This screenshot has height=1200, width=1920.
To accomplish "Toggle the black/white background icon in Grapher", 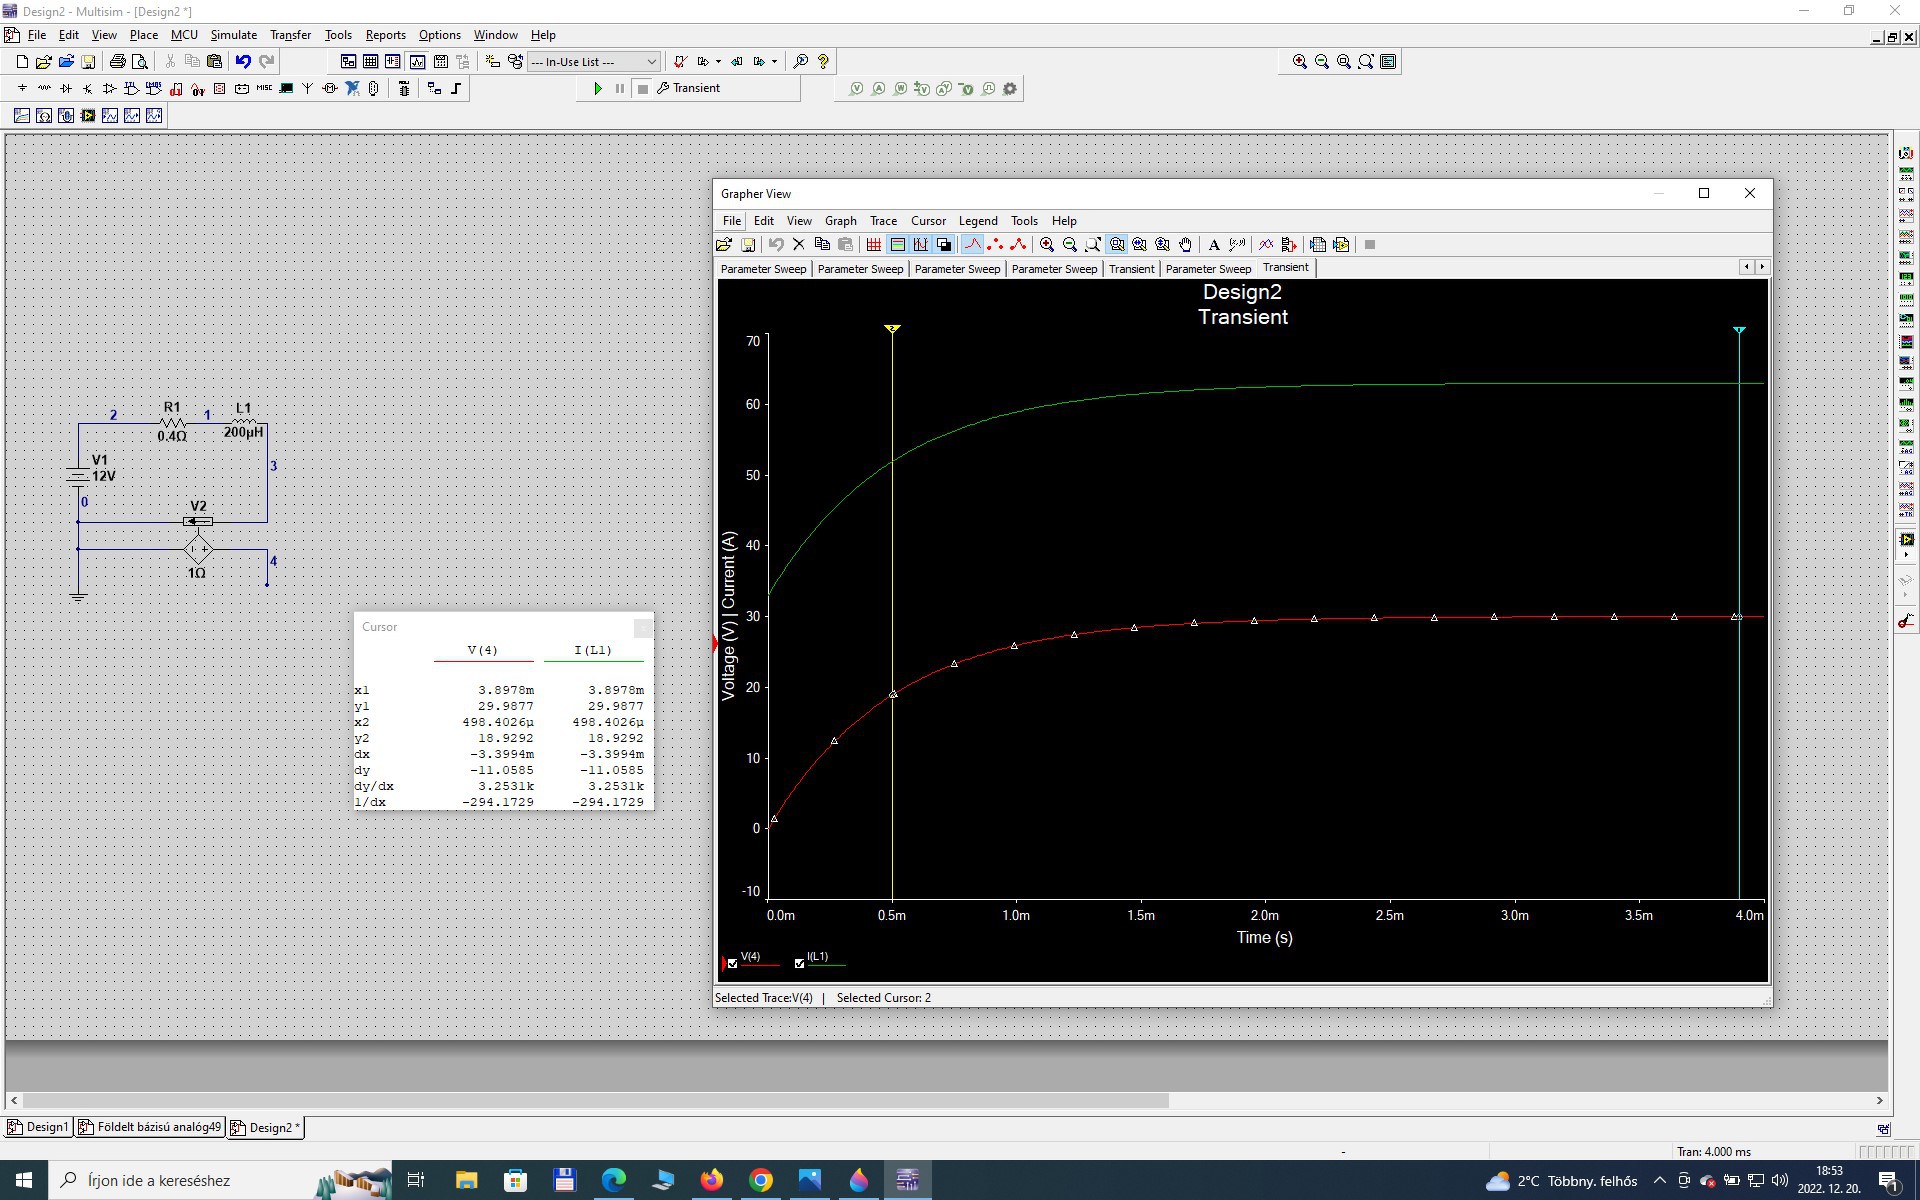I will [x=944, y=245].
